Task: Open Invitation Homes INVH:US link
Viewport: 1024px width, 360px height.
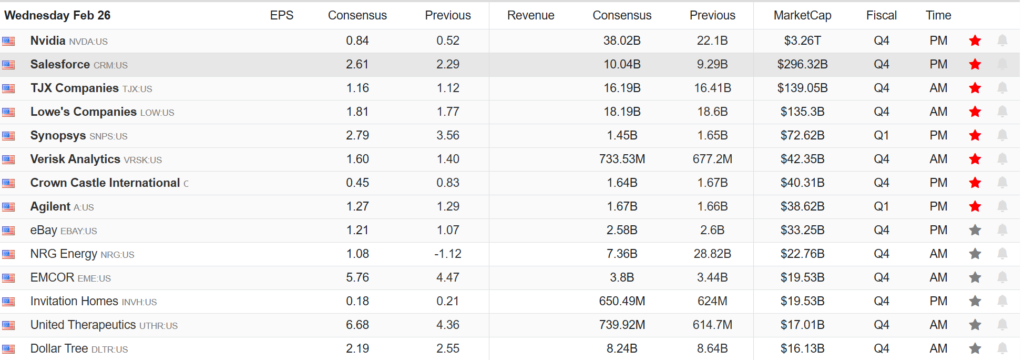Action: 93,301
